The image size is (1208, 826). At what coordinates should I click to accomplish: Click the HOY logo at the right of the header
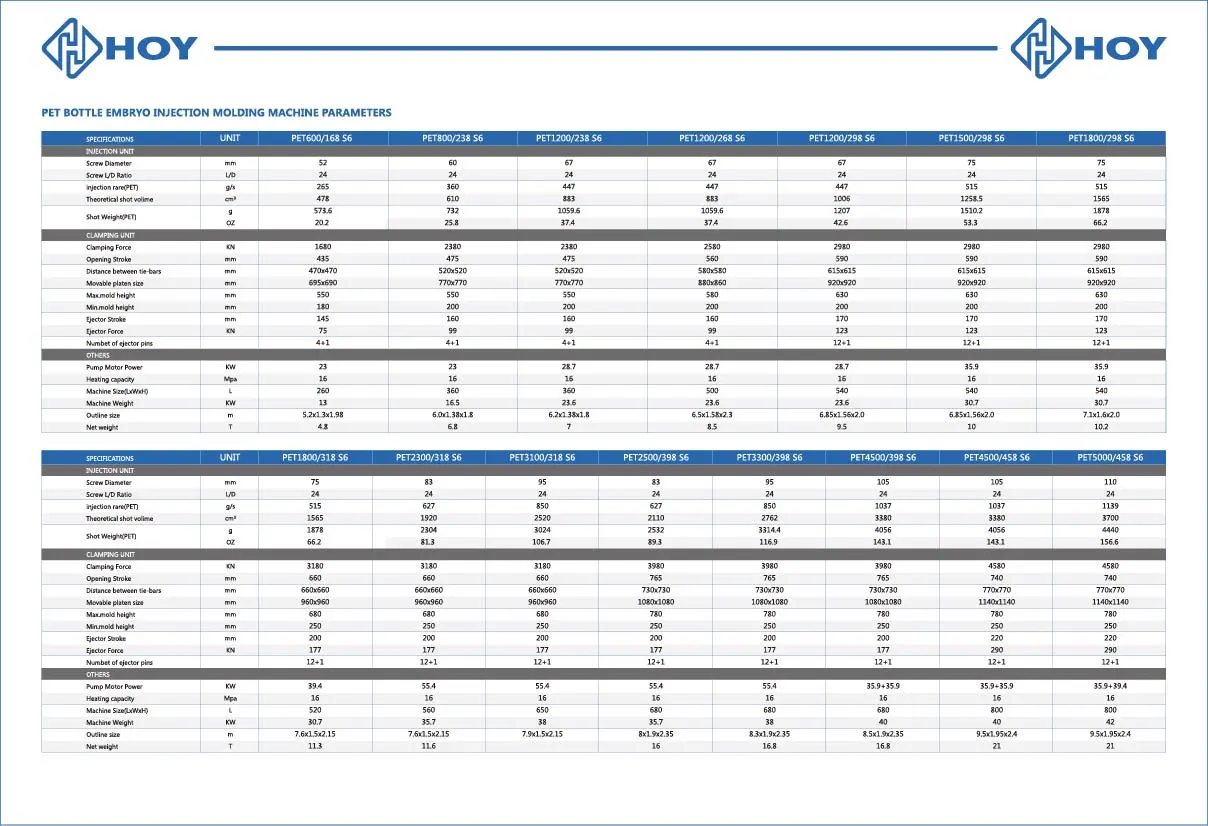pos(1088,48)
